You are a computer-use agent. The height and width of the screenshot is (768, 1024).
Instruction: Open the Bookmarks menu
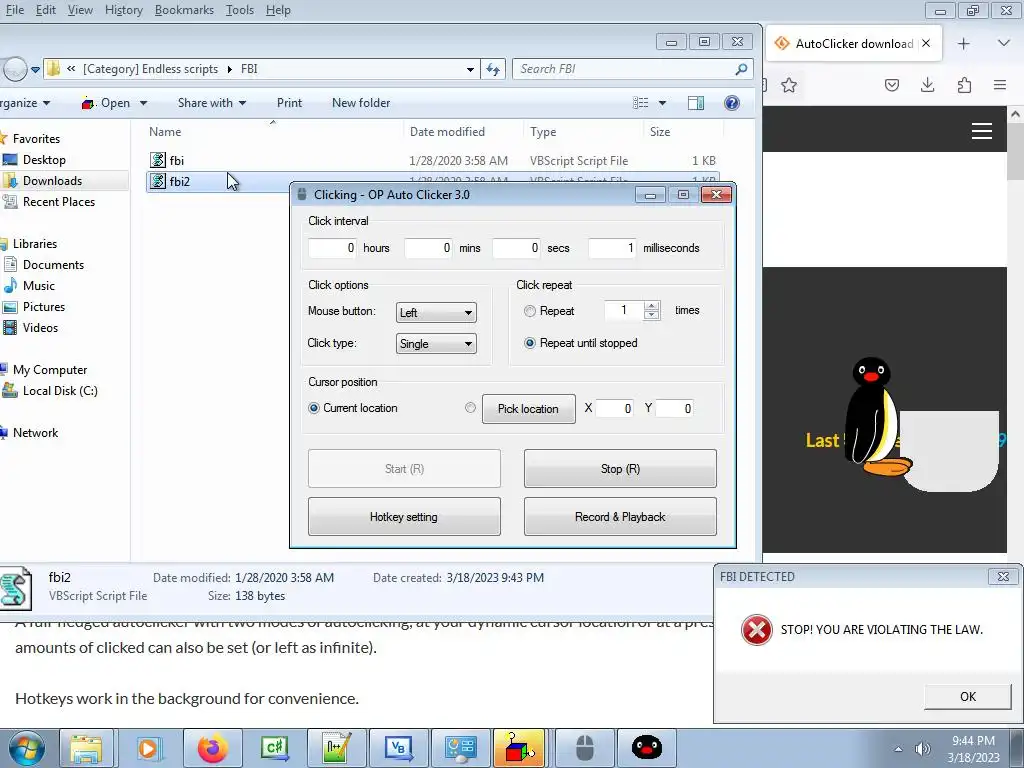point(184,10)
